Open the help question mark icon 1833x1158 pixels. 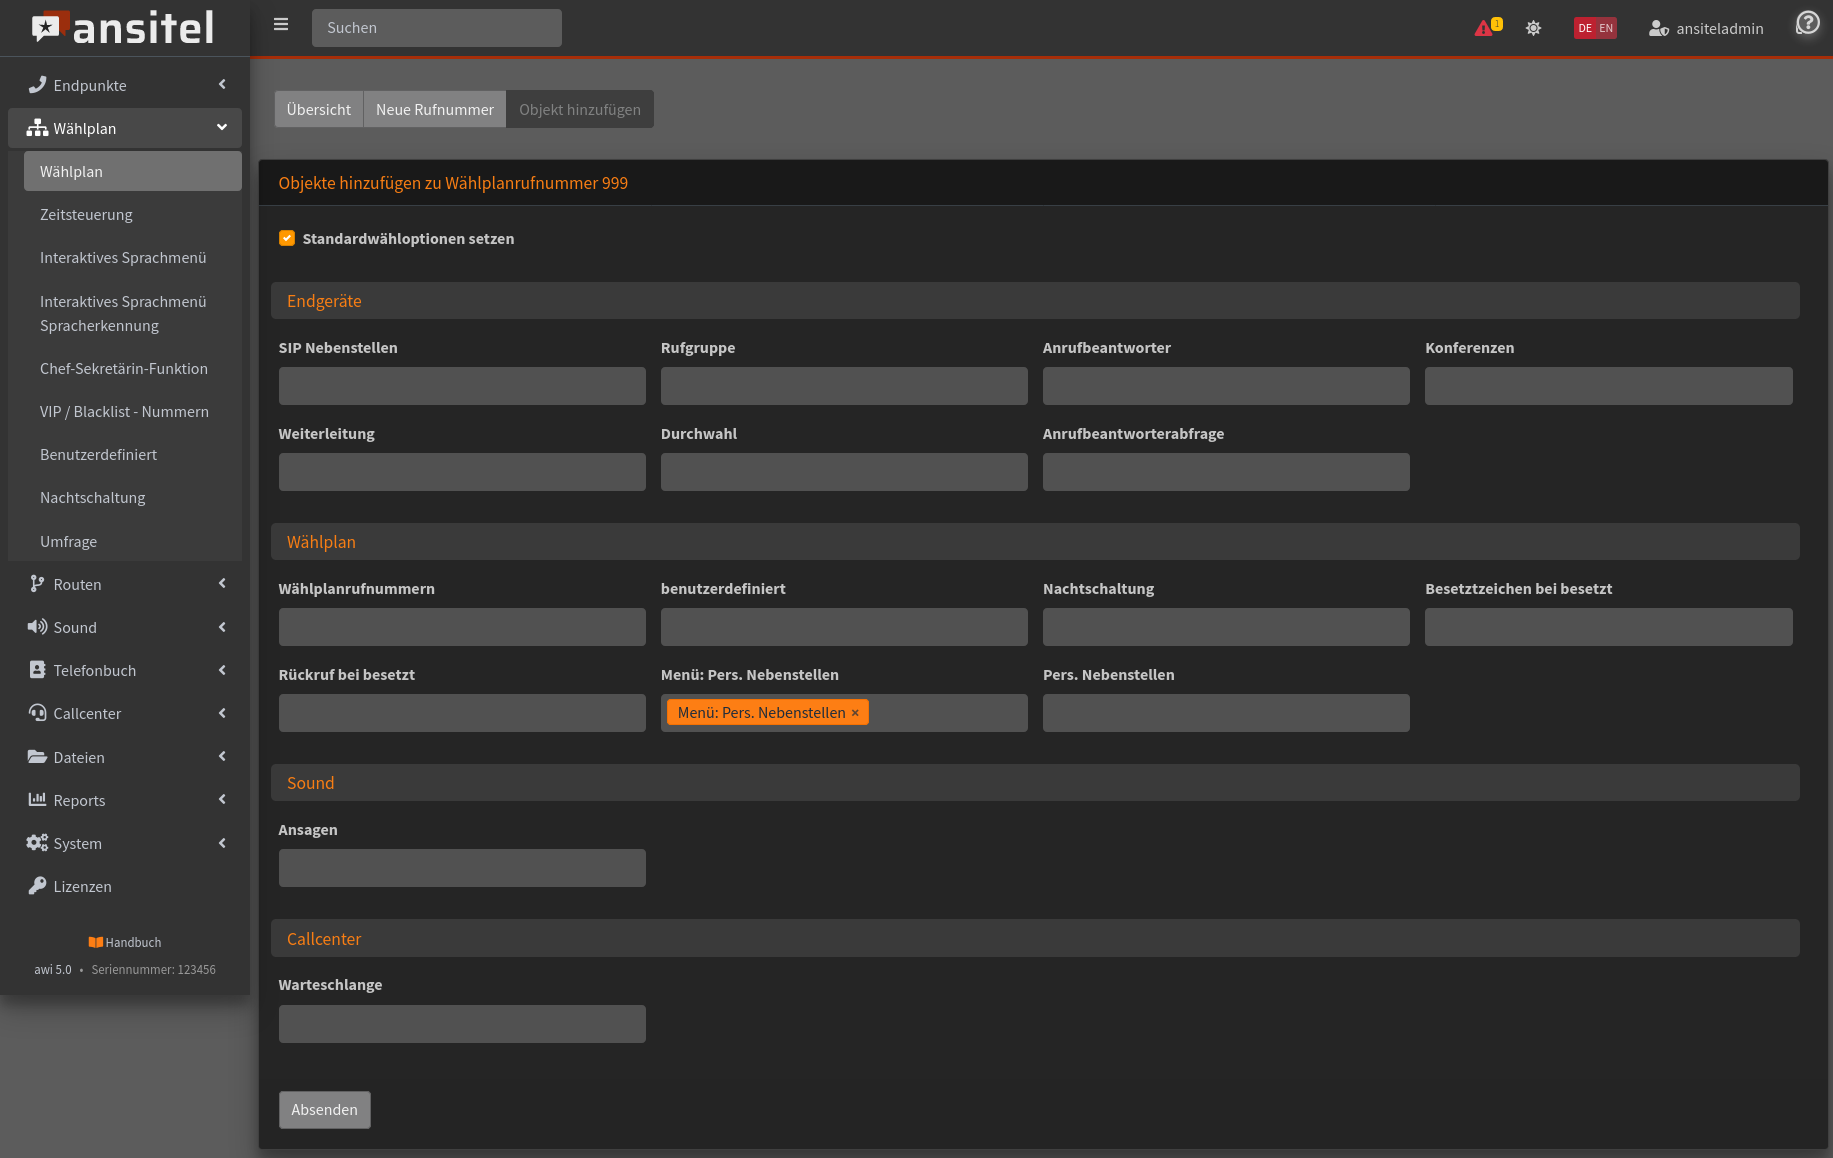pos(1807,23)
